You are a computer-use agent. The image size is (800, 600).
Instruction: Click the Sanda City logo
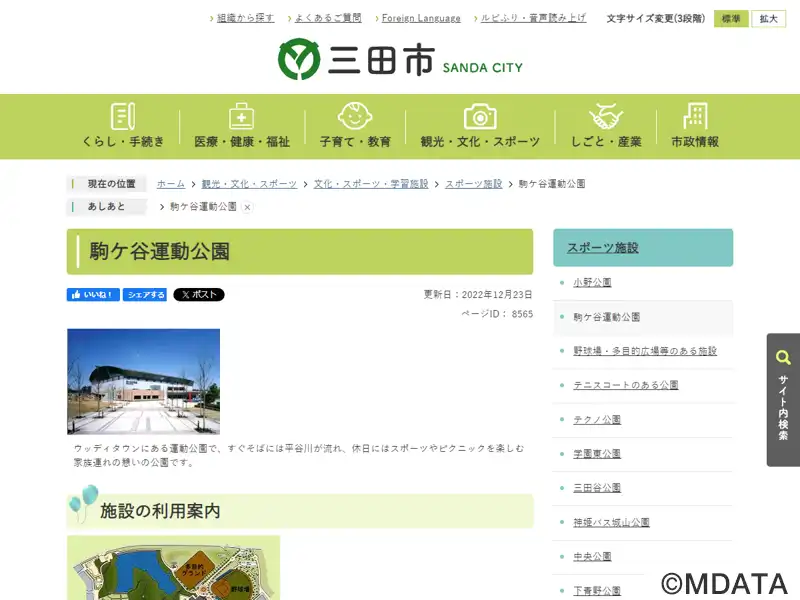401,59
